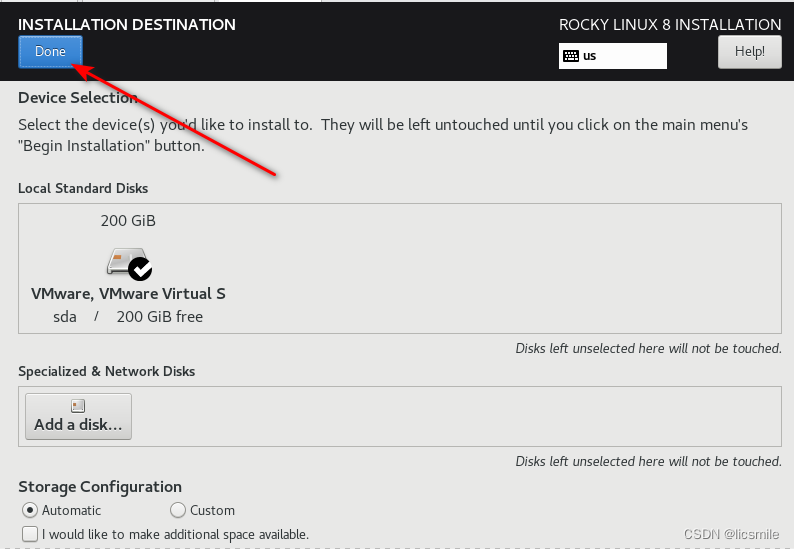Screen dimensions: 794x549
Task: Click the 'Add a disk...' button
Action: (78, 416)
